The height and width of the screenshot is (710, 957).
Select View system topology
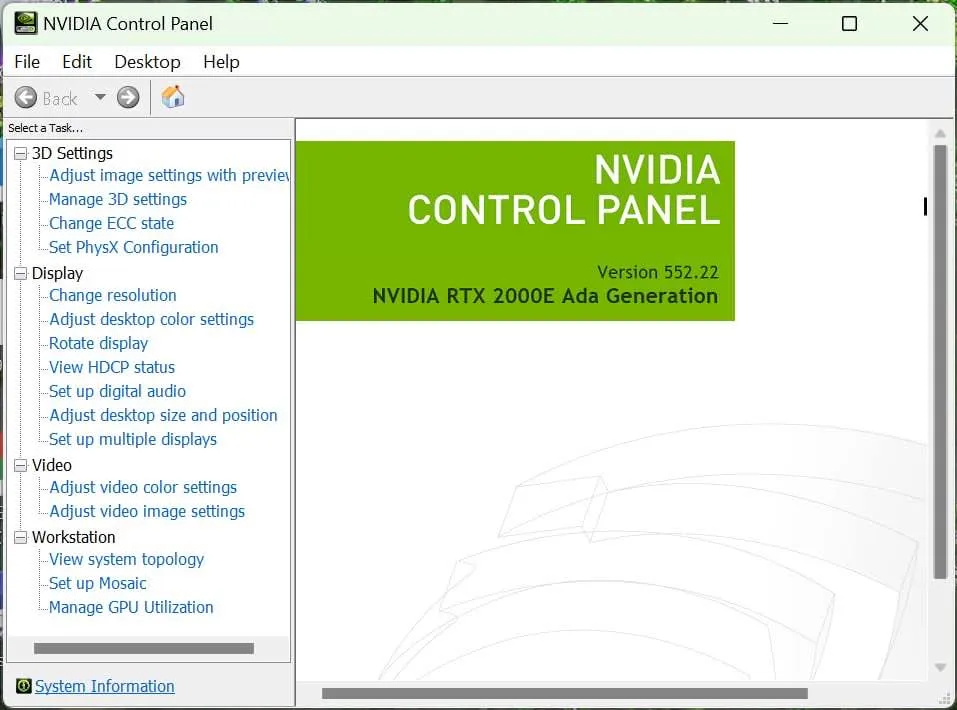point(126,559)
